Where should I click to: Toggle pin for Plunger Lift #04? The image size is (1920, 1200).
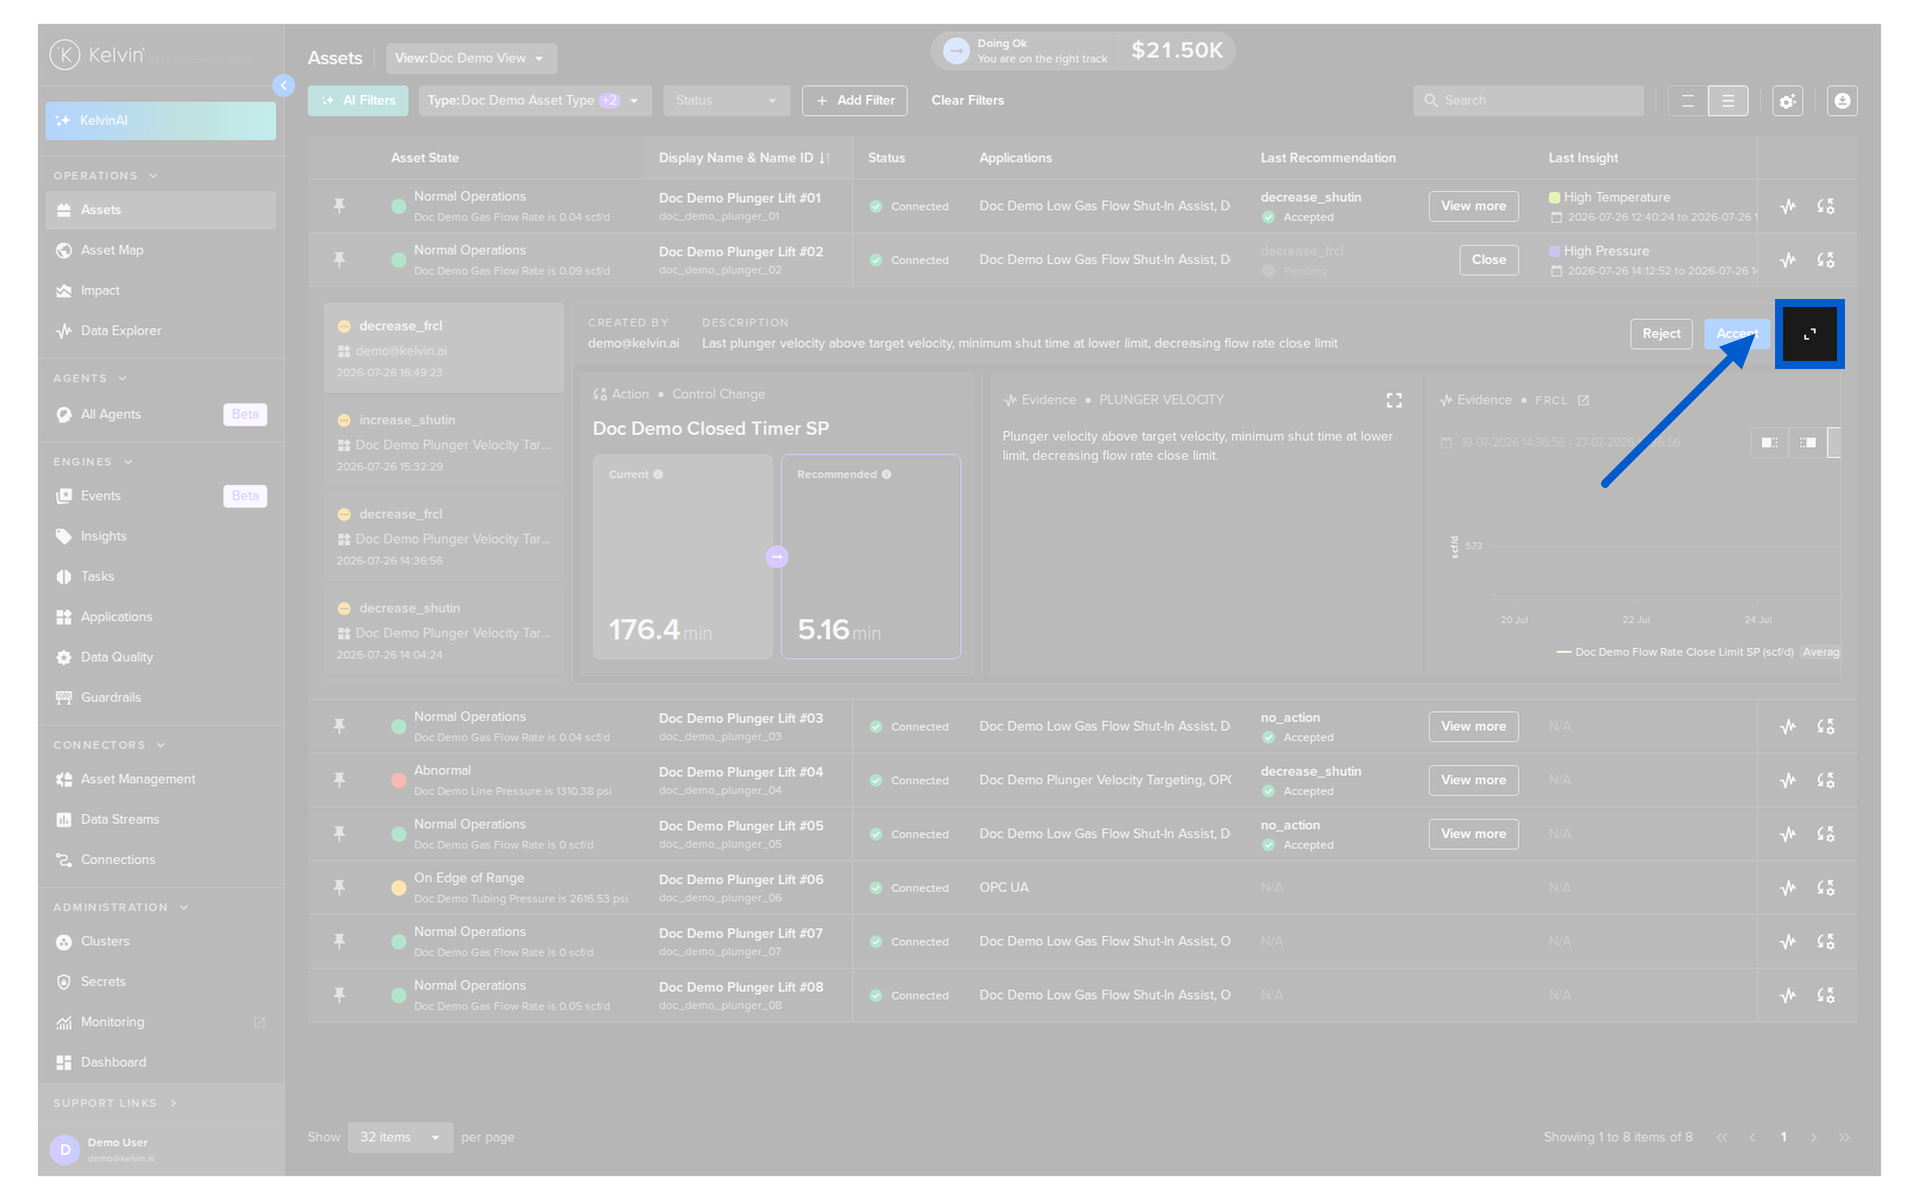pos(340,781)
